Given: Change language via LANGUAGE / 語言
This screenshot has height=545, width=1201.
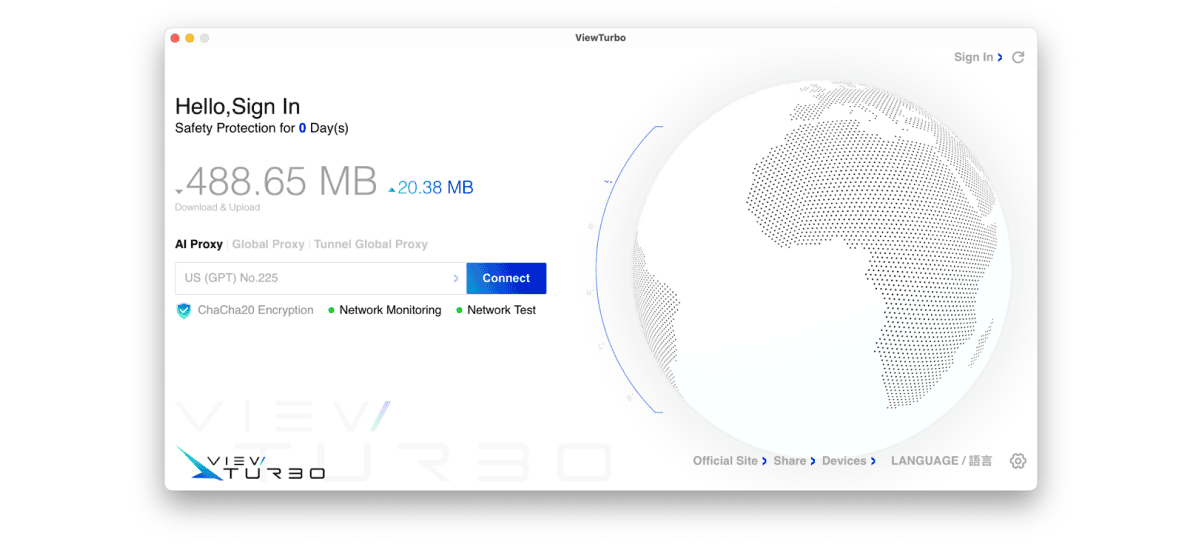Looking at the screenshot, I should point(942,461).
